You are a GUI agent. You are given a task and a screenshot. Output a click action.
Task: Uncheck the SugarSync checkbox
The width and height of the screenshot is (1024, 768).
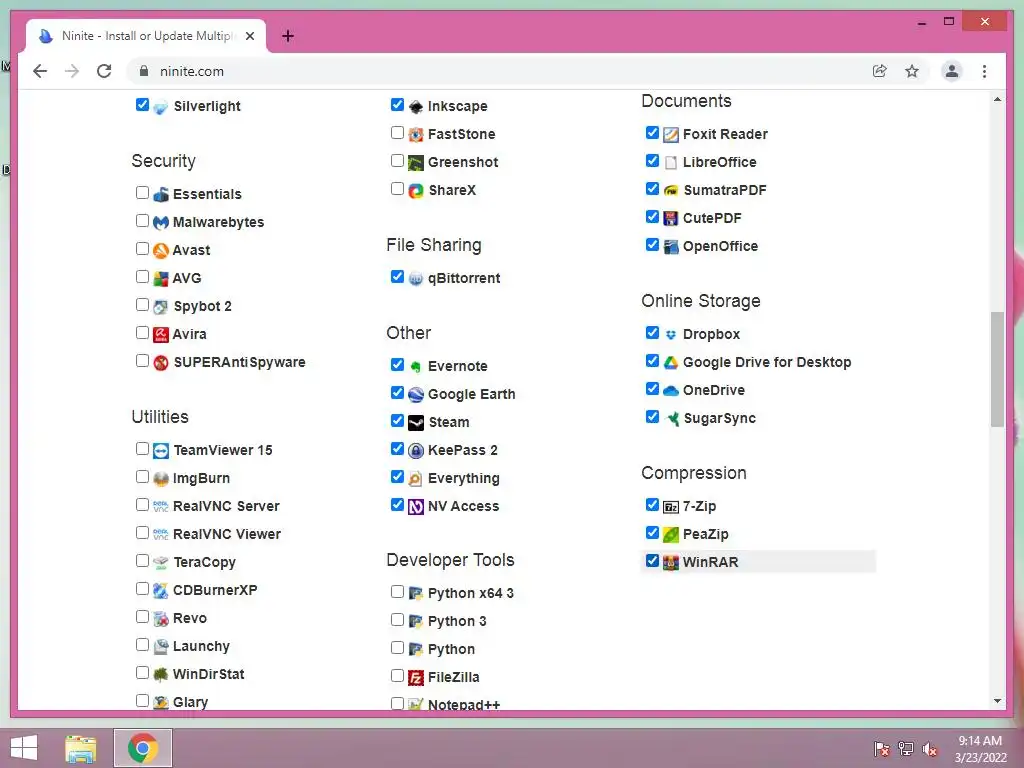coord(652,417)
